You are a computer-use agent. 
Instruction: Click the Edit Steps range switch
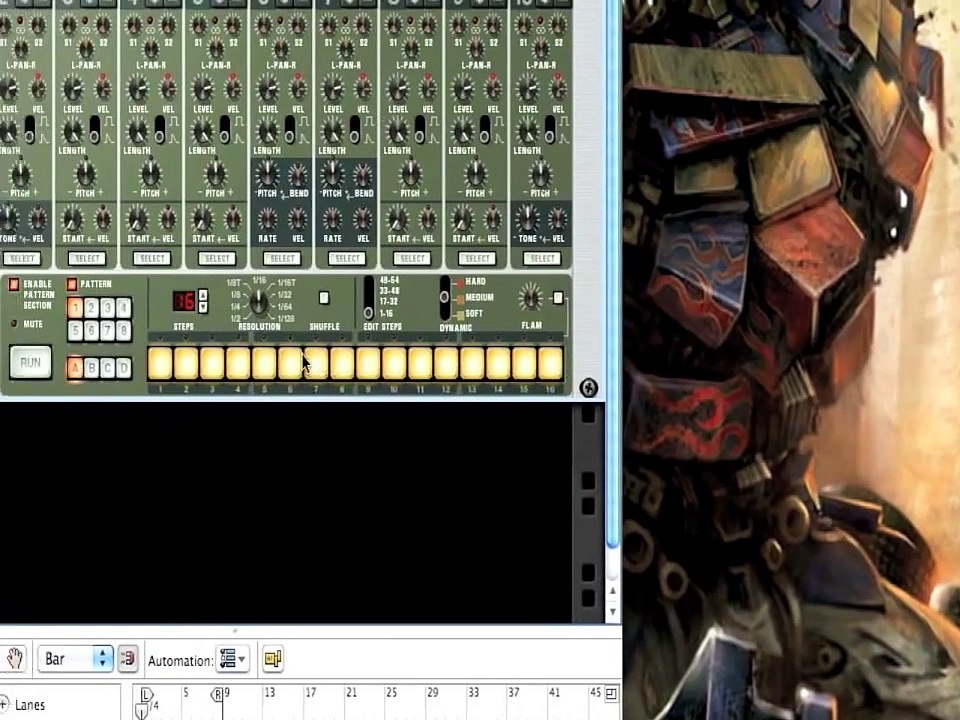[369, 298]
